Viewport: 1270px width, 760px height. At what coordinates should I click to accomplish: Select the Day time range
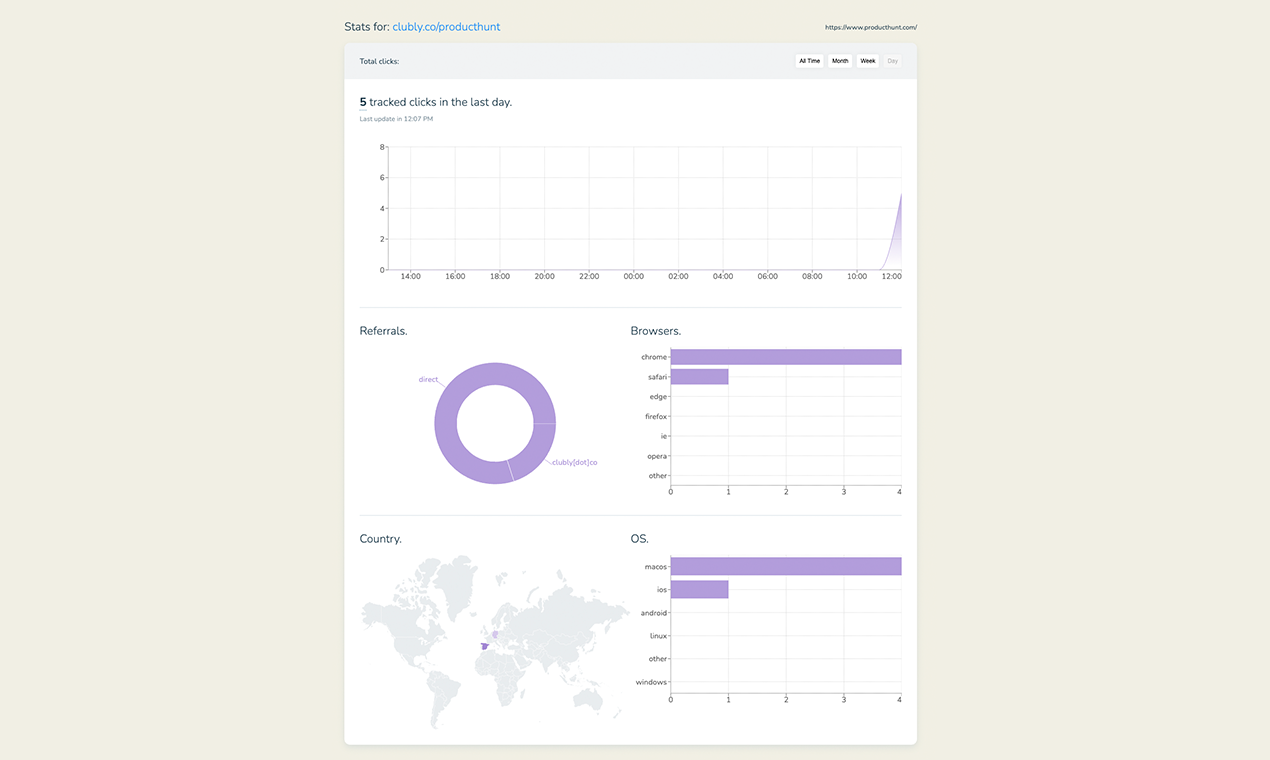point(893,61)
